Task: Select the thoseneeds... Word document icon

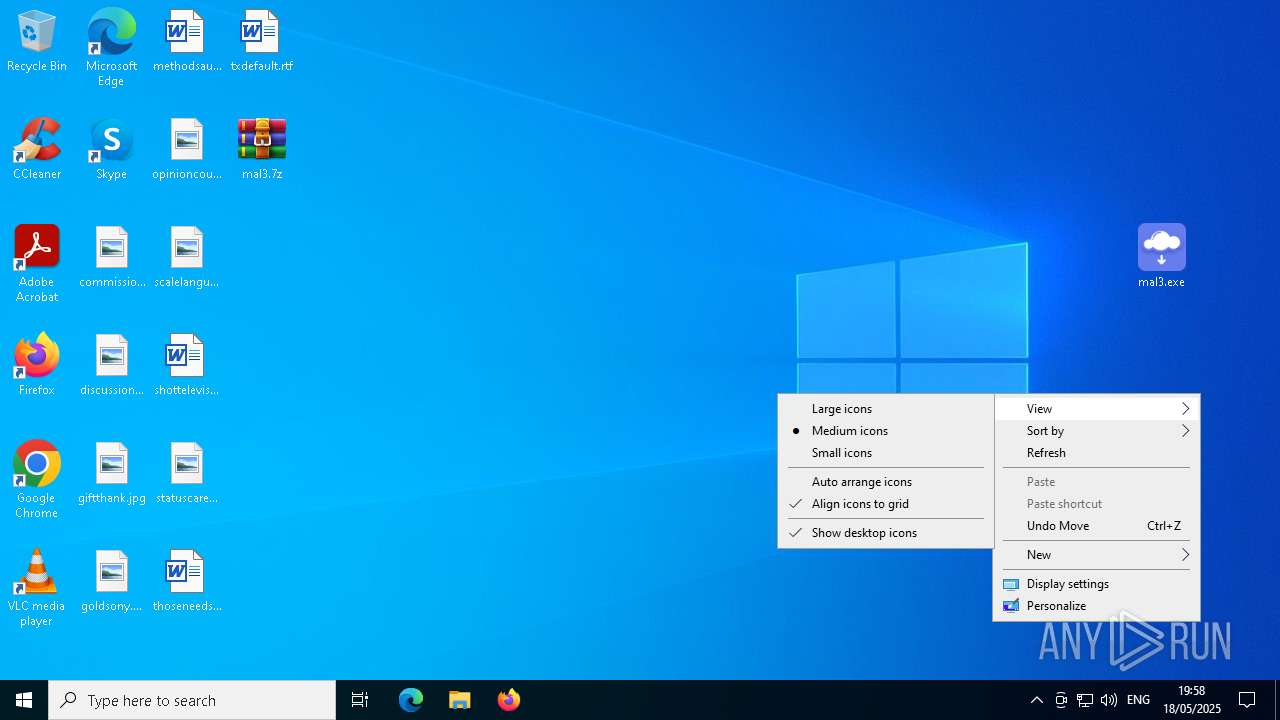Action: [x=186, y=582]
